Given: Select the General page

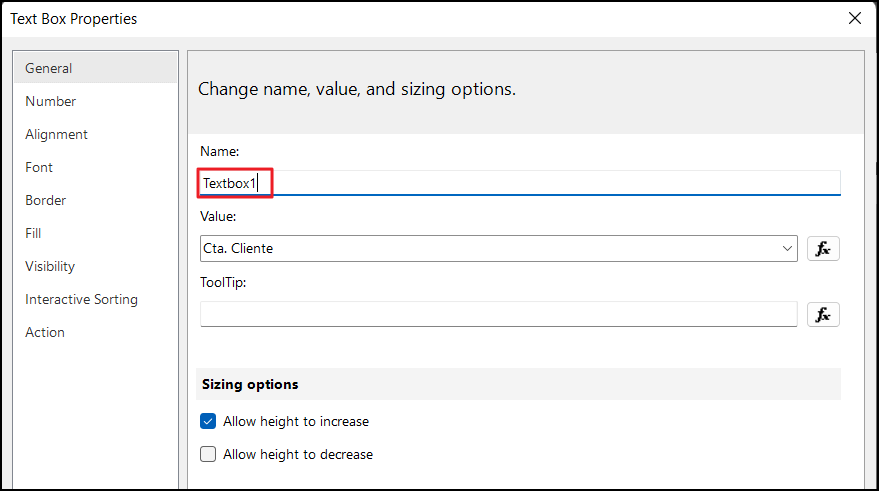Looking at the screenshot, I should click(49, 68).
